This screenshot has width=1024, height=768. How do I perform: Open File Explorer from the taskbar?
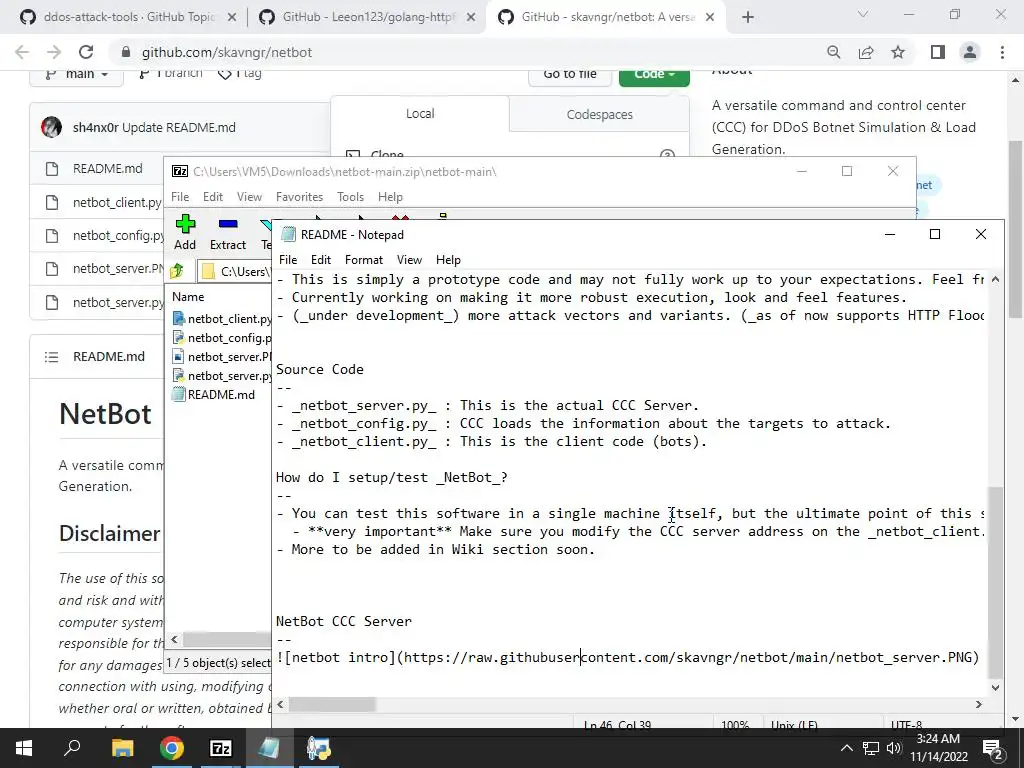coord(122,748)
